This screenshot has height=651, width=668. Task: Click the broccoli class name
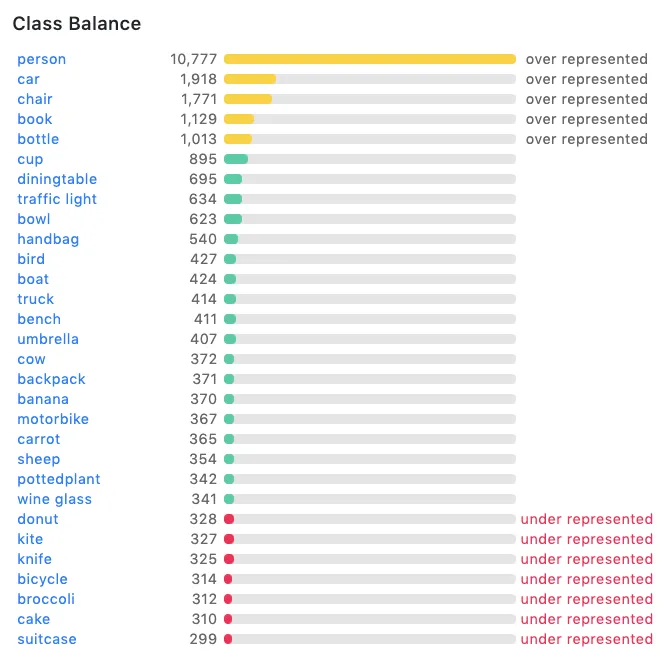[46, 599]
